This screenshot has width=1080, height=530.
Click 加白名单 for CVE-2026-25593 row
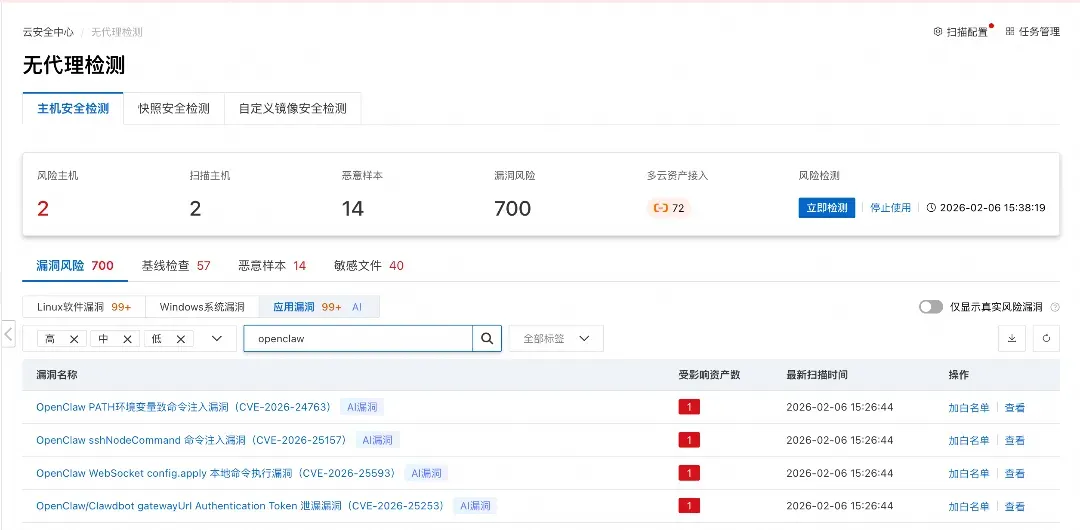pyautogui.click(x=968, y=473)
